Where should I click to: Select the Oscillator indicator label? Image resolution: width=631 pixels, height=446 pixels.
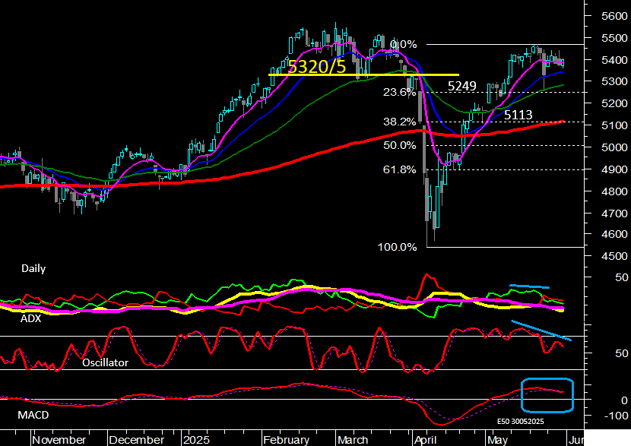click(x=105, y=363)
